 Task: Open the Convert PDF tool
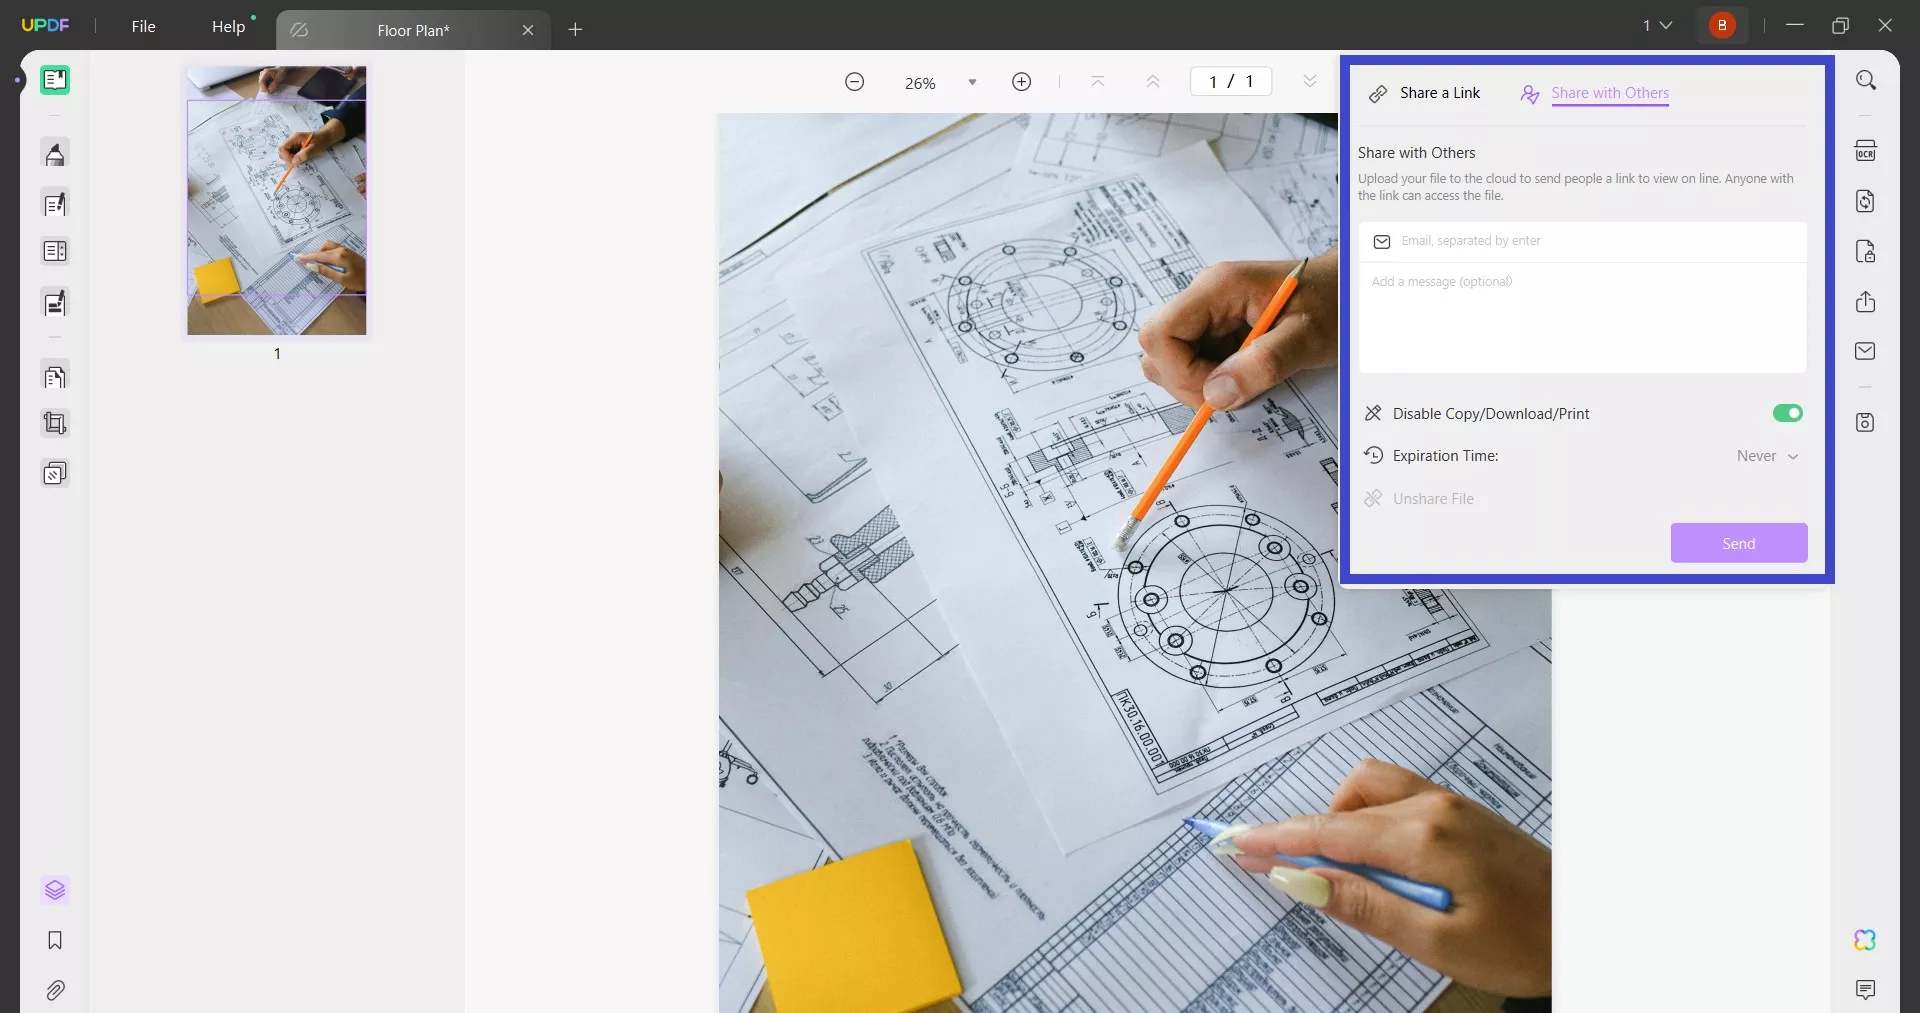point(1865,201)
